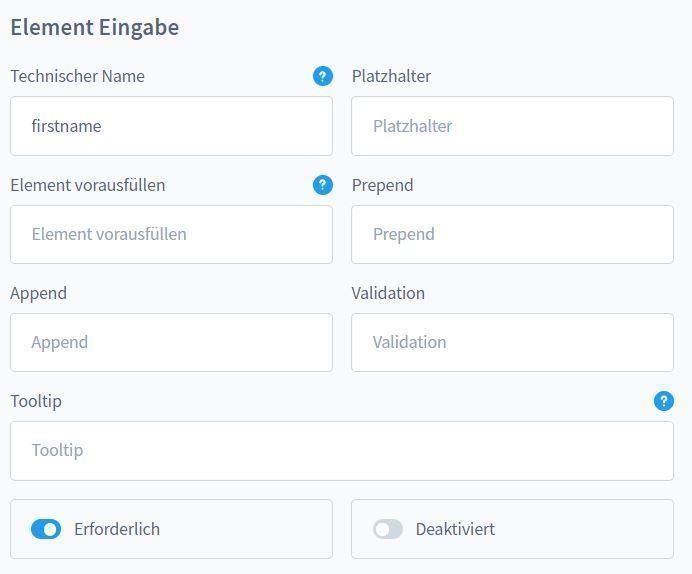Click the Prepend text field

coord(512,234)
